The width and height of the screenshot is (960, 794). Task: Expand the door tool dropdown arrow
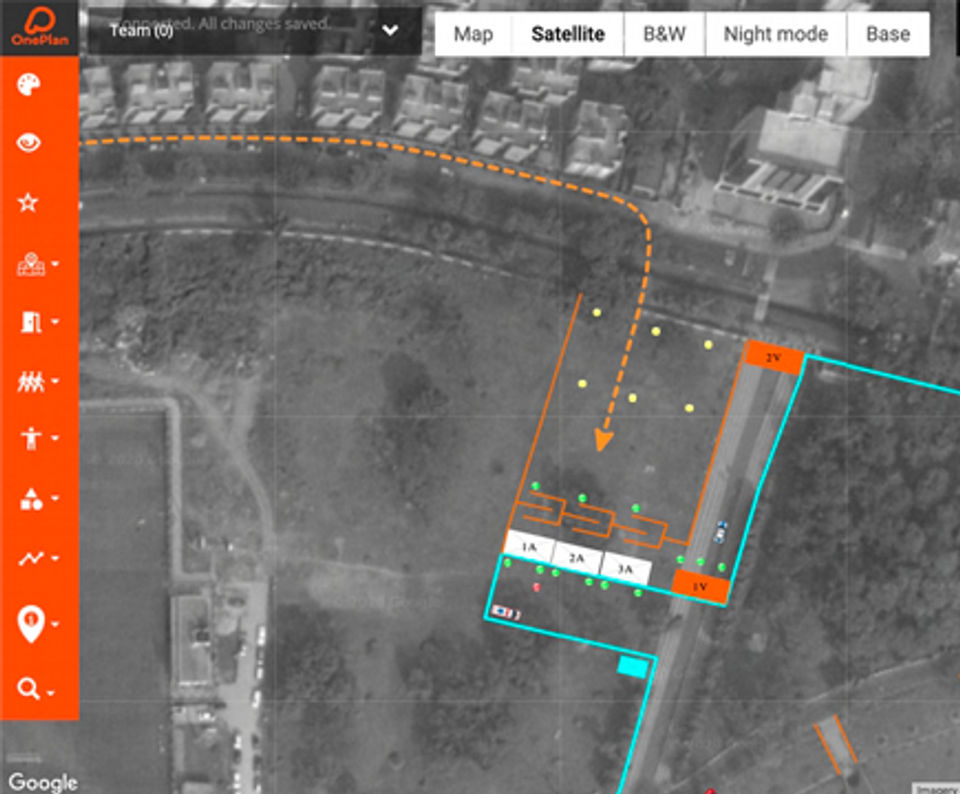coord(55,321)
